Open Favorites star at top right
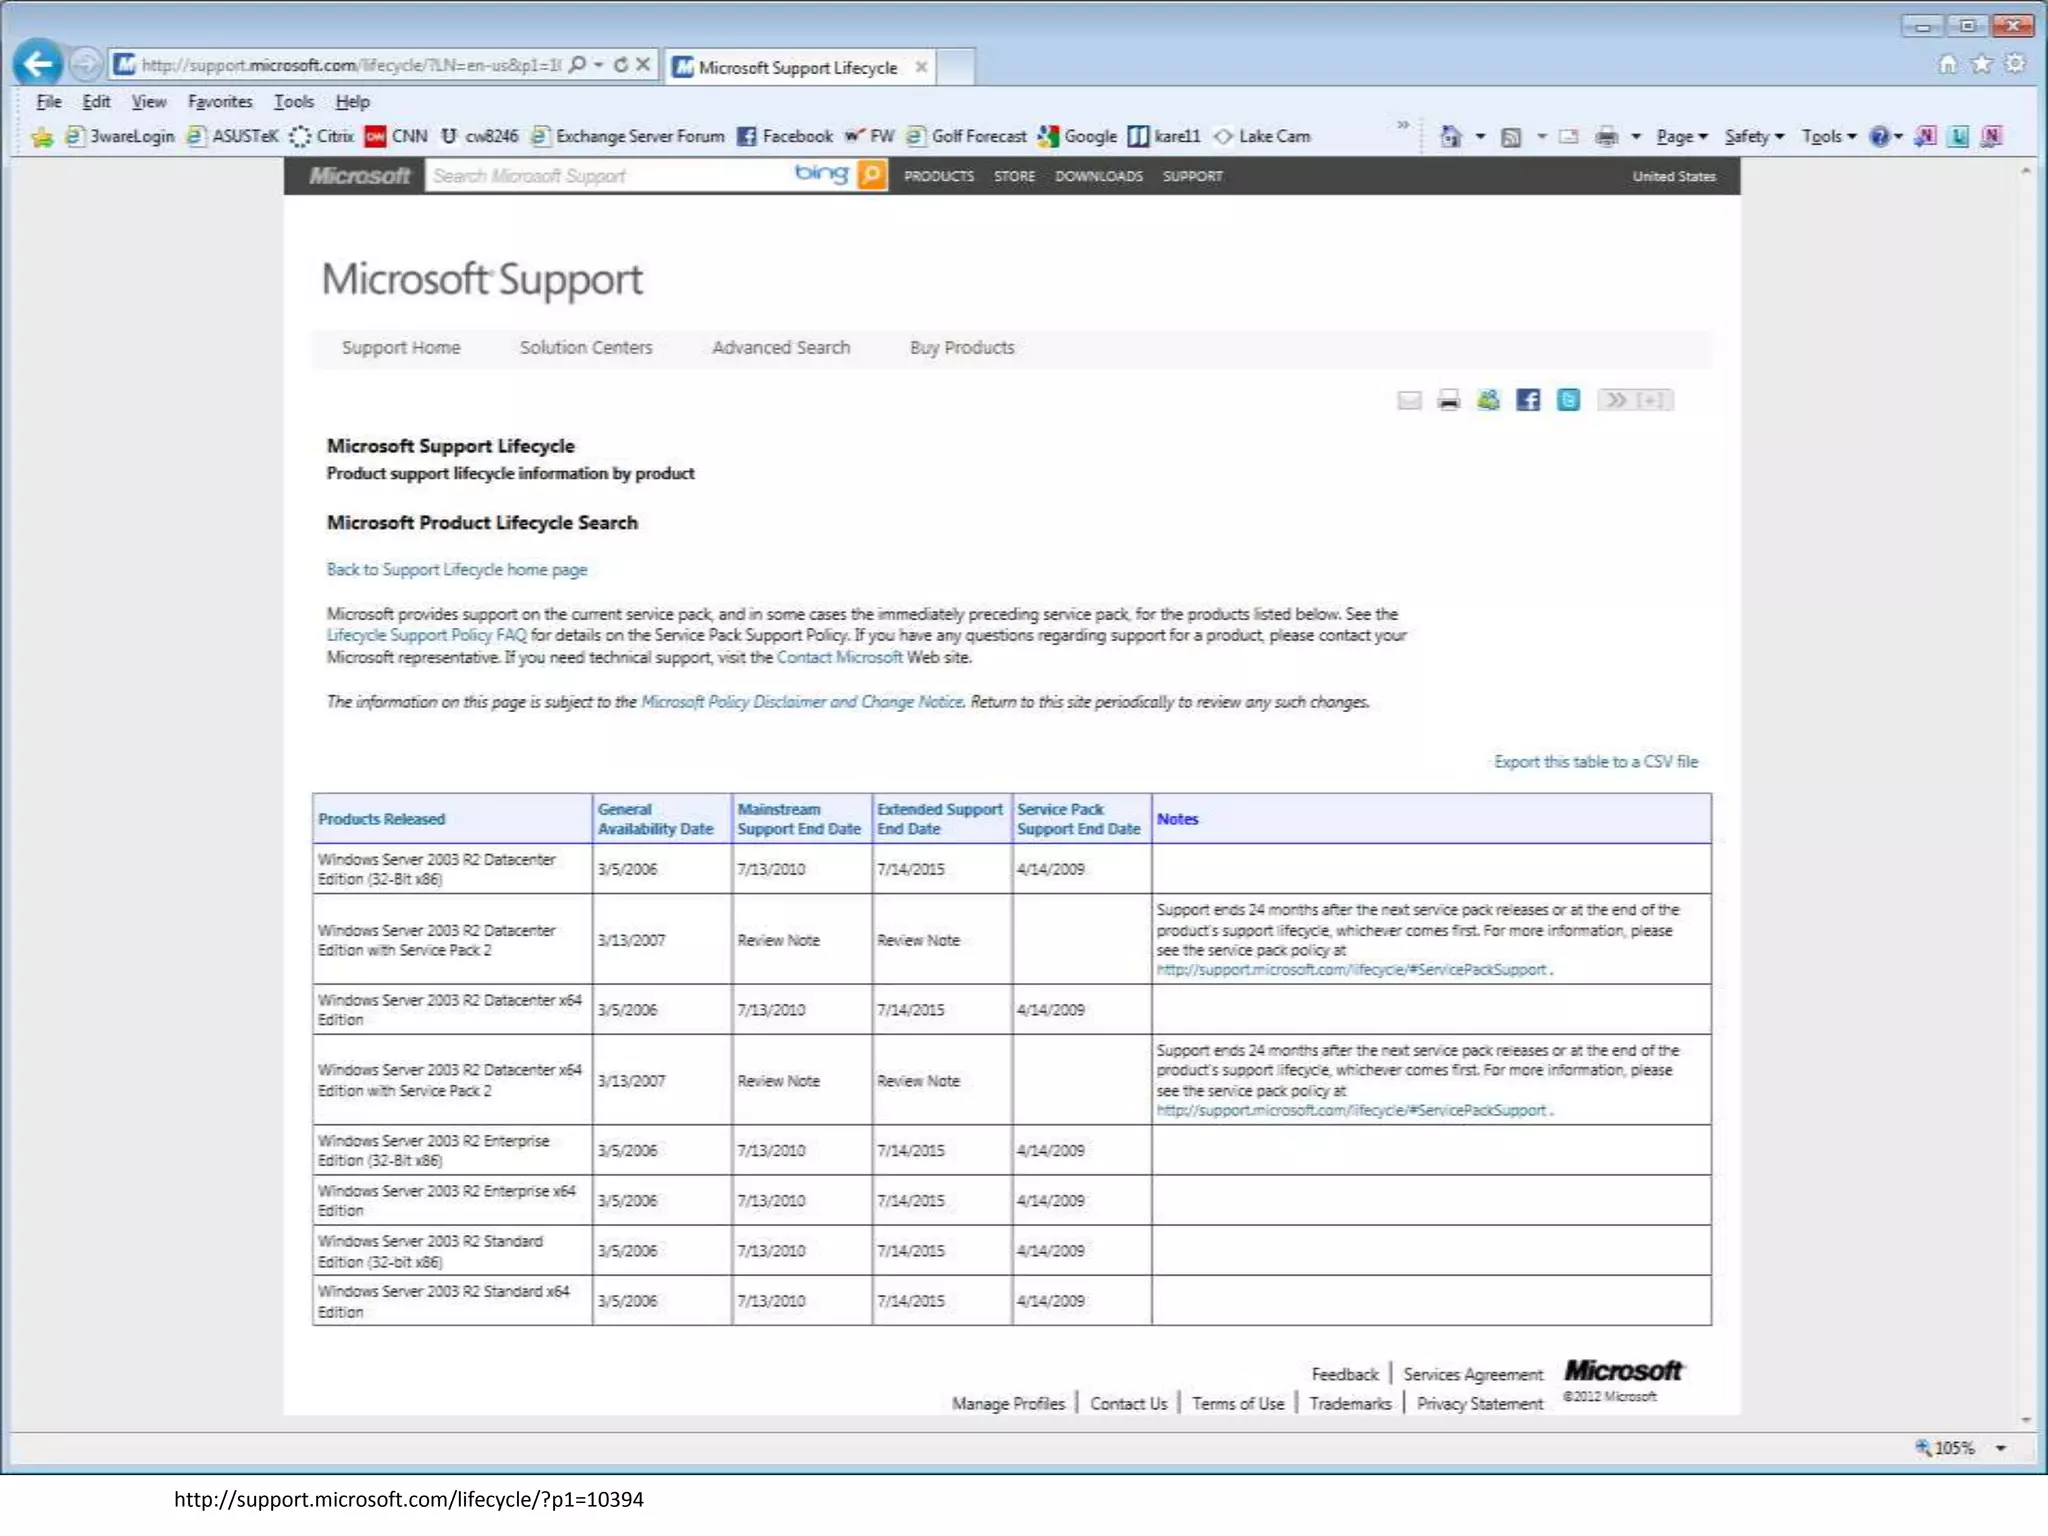 click(x=1981, y=64)
